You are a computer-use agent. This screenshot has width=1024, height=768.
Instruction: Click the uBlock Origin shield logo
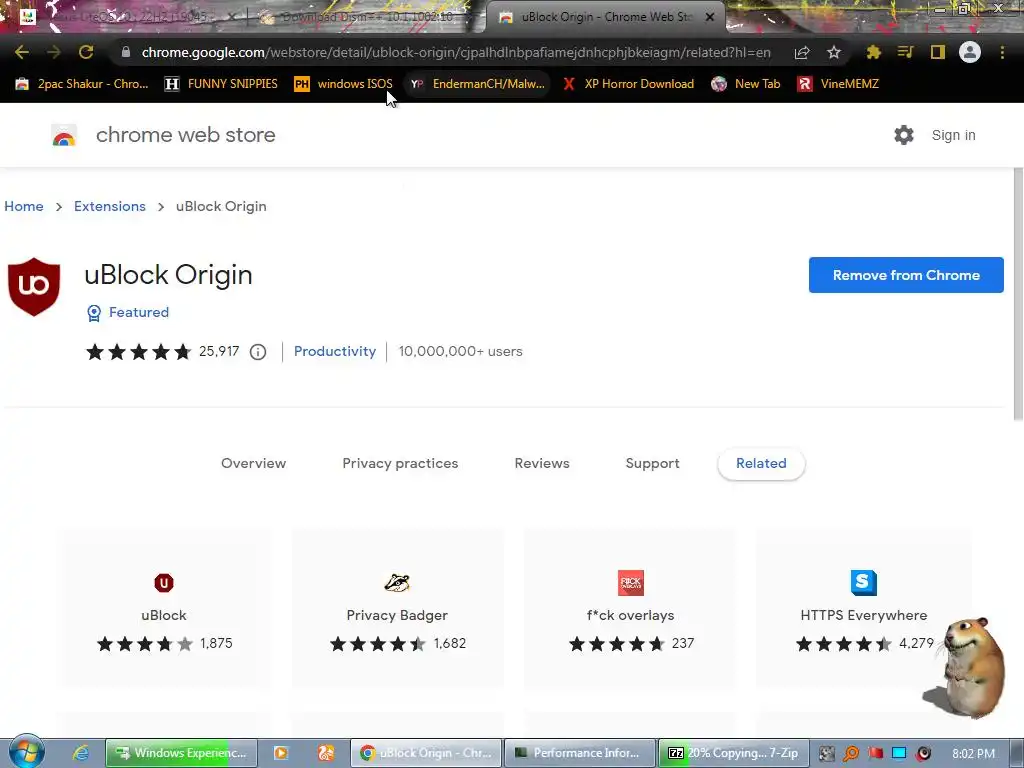[34, 287]
